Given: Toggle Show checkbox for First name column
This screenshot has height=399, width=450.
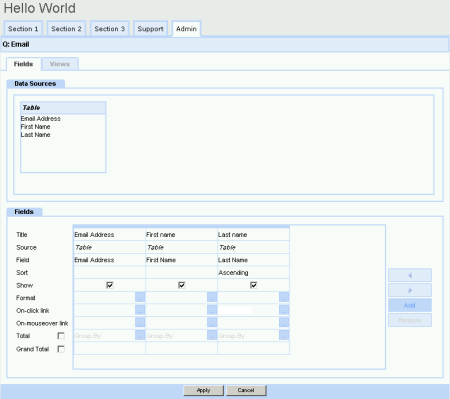Looking at the screenshot, I should tap(182, 285).
